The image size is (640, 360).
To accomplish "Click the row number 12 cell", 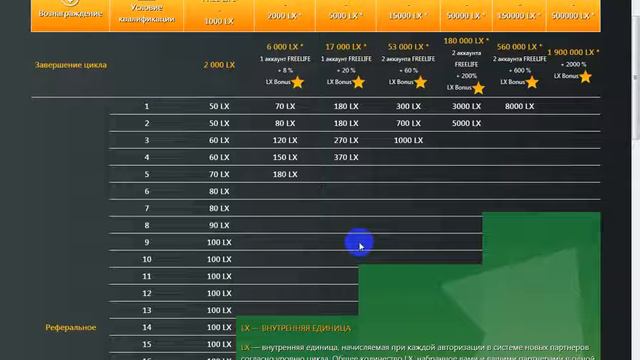I will click(147, 293).
